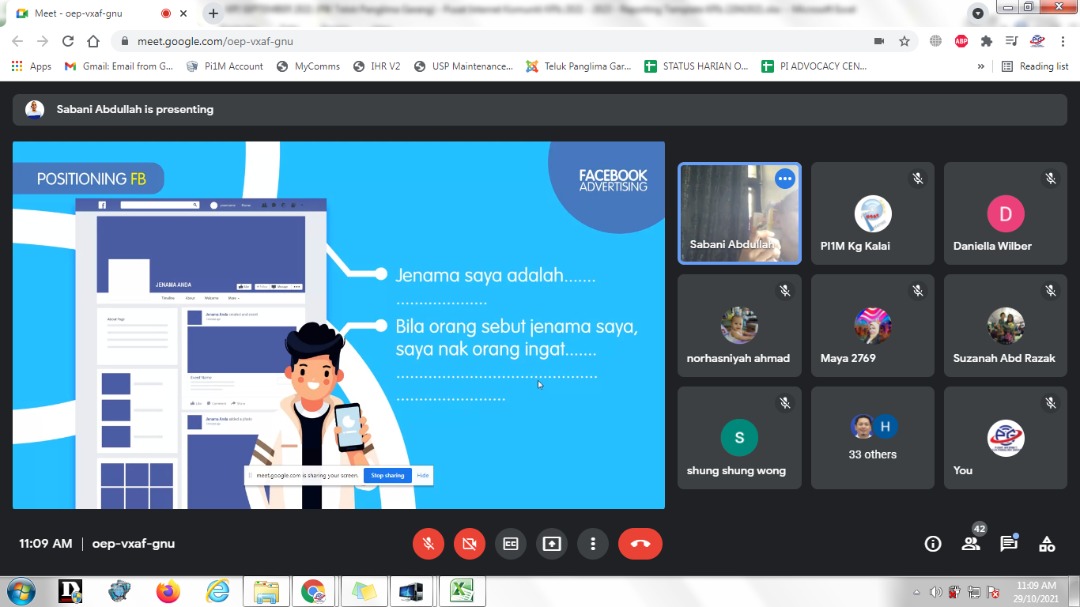Open Internet Explorer from taskbar
This screenshot has width=1080, height=607.
217,591
